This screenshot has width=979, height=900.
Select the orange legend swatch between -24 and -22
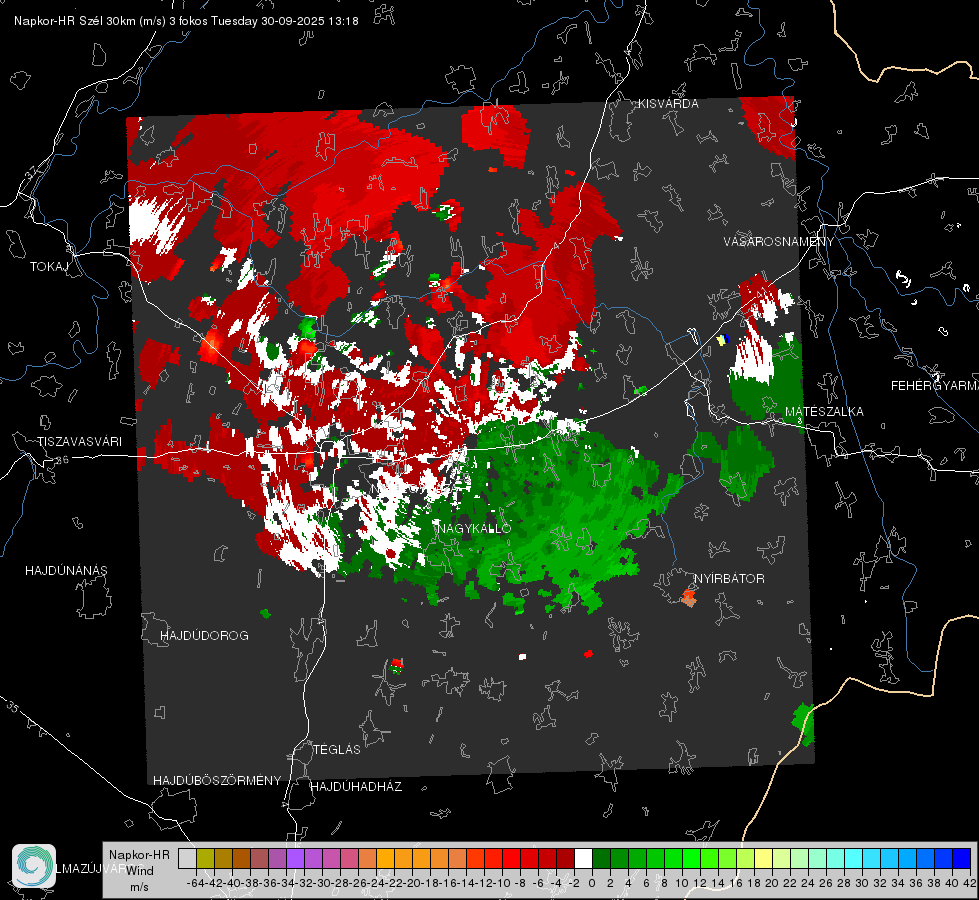(x=385, y=859)
